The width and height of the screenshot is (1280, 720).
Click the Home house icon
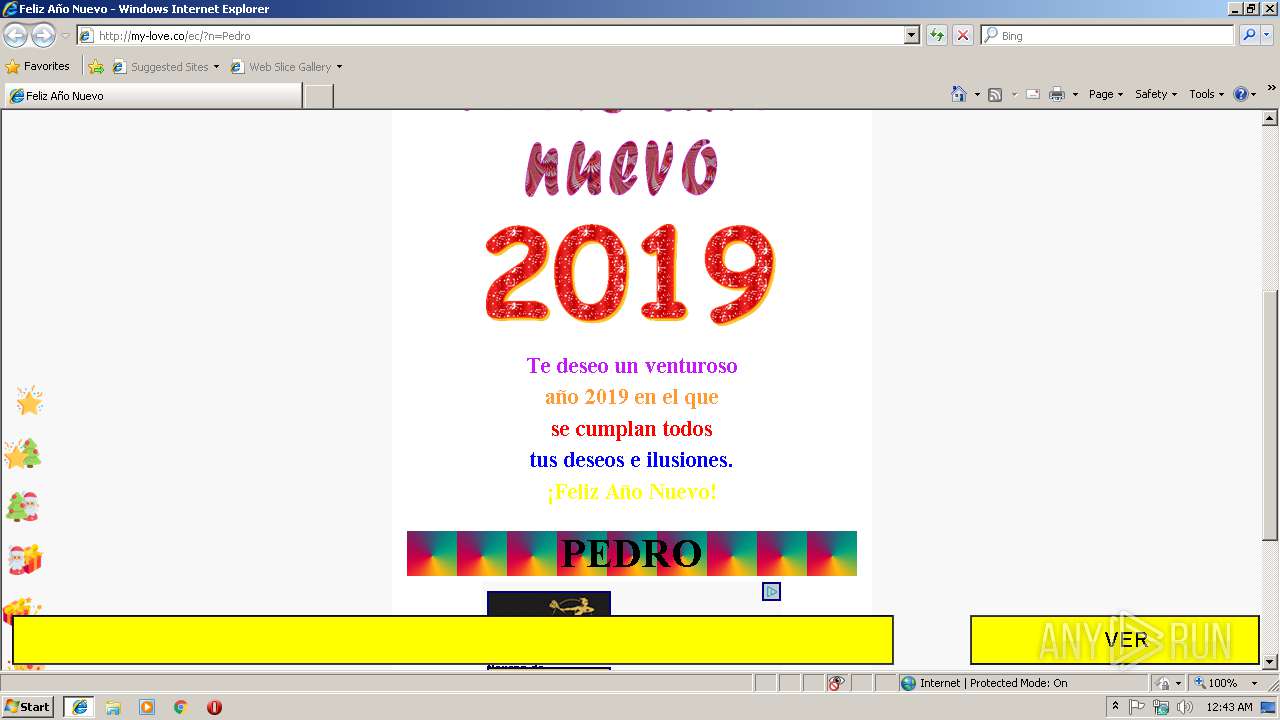(959, 94)
